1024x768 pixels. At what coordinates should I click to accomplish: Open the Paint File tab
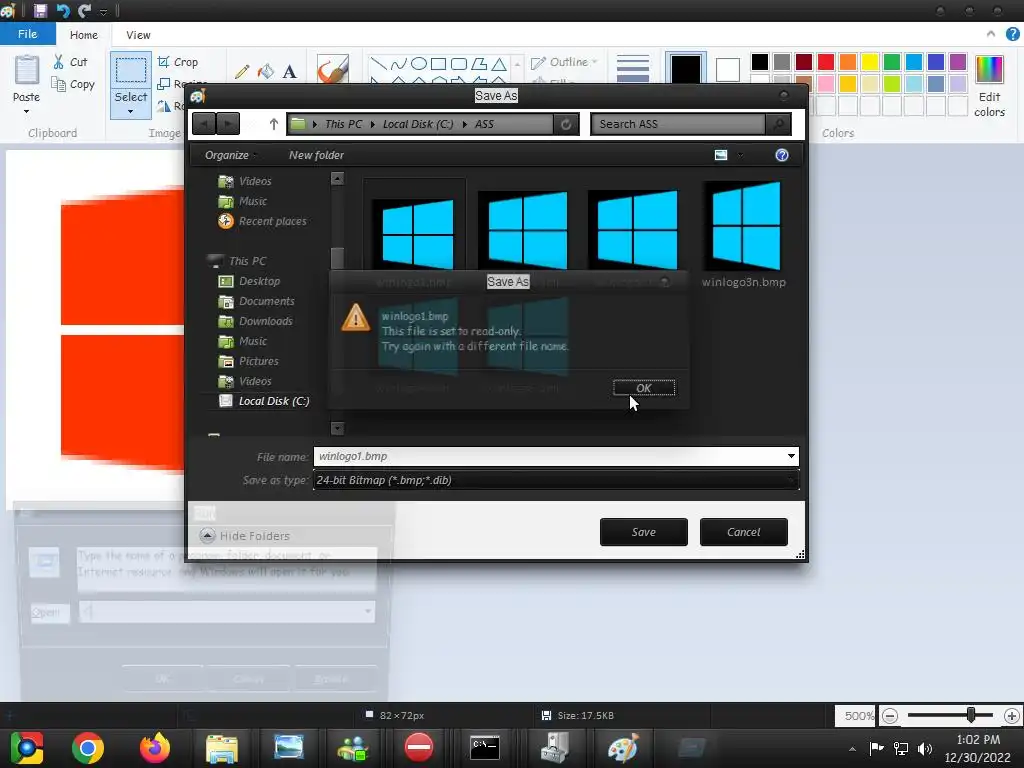click(x=27, y=34)
